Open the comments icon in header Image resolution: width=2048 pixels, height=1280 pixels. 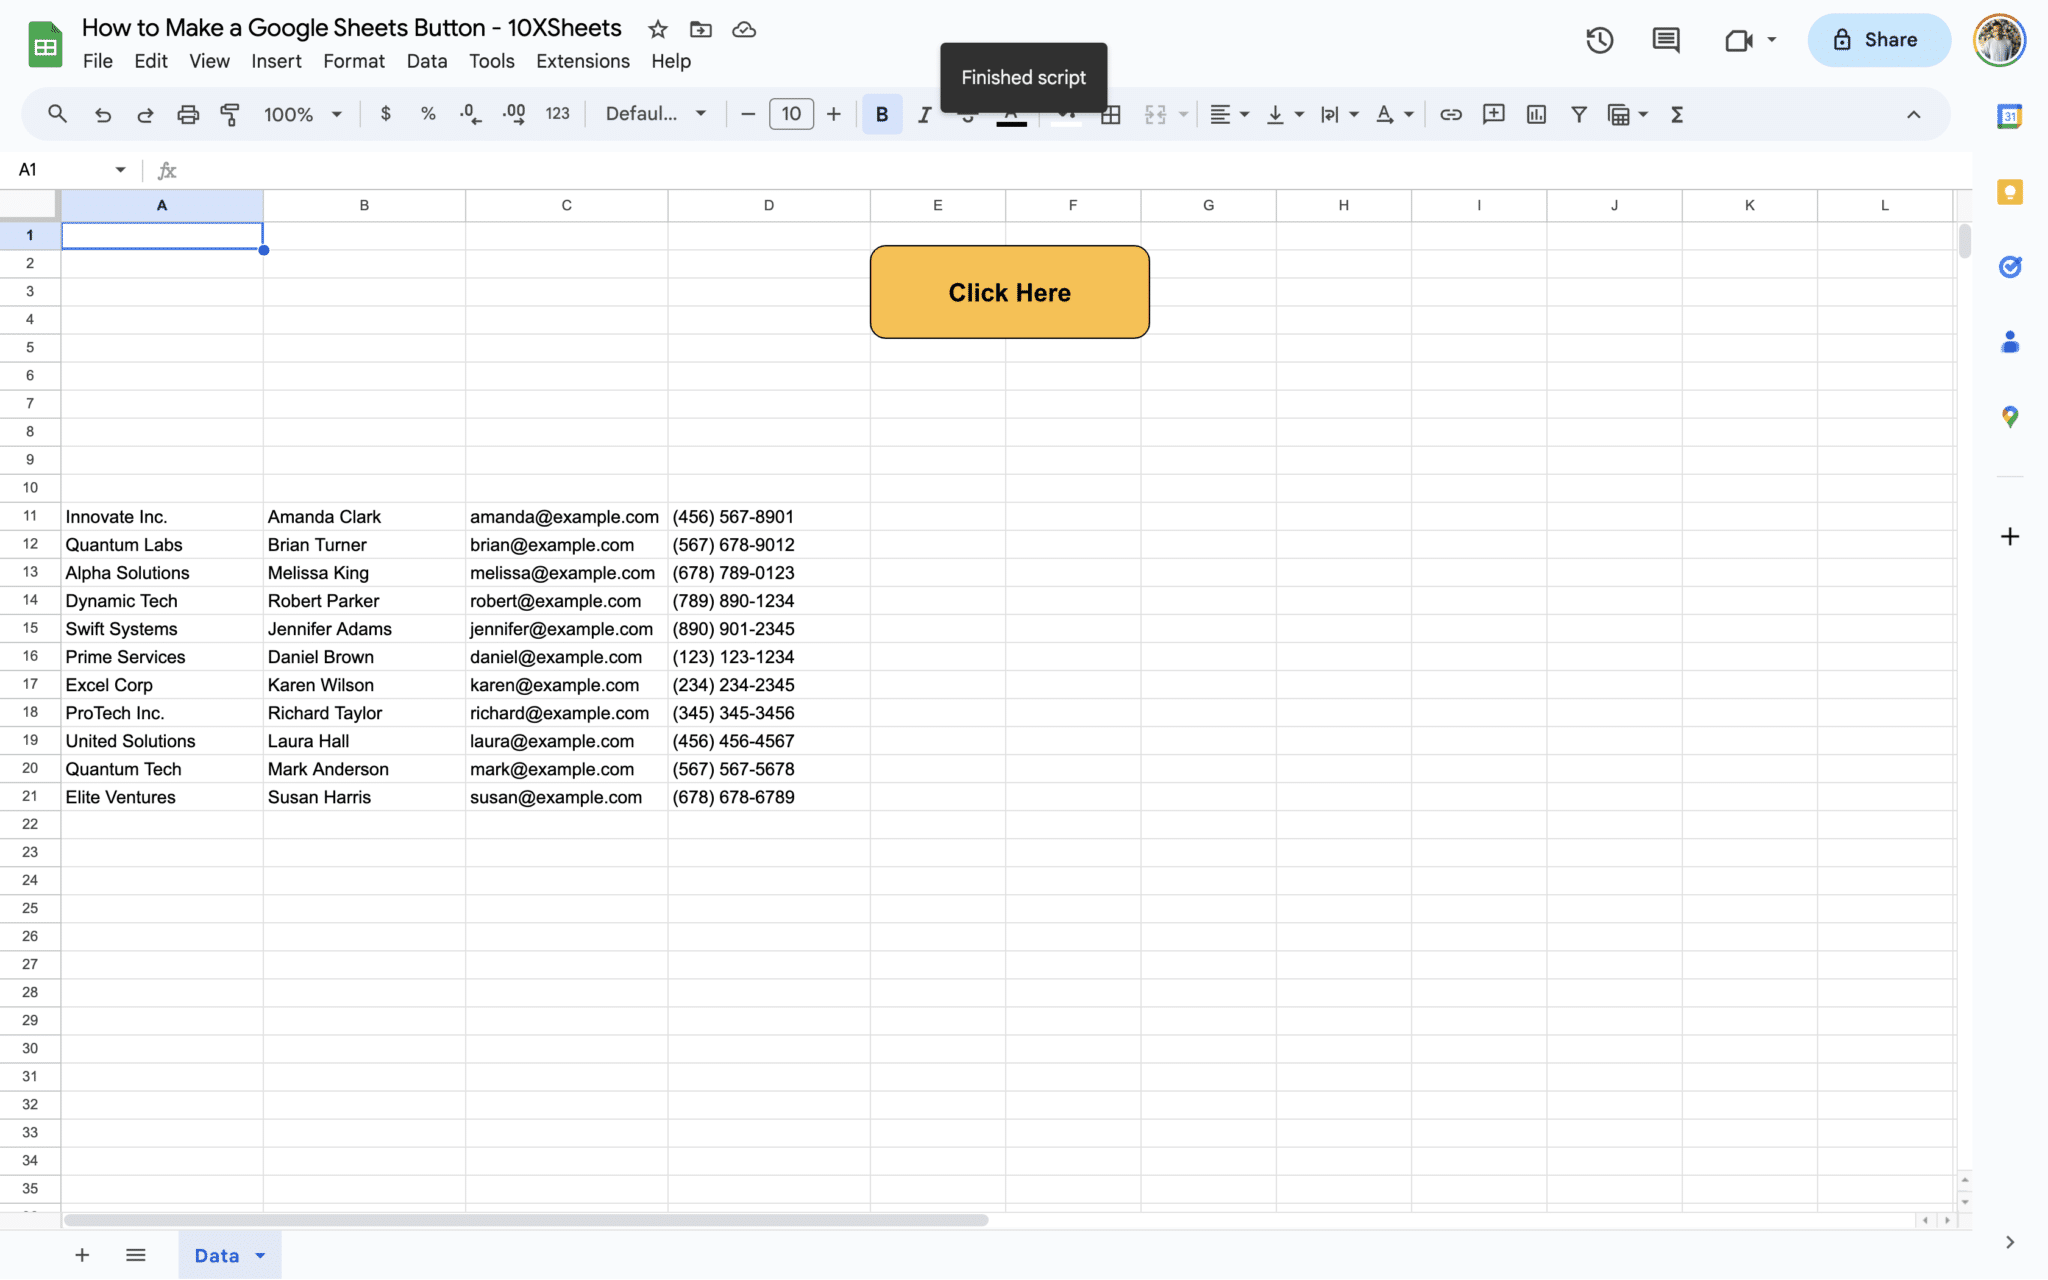1665,40
